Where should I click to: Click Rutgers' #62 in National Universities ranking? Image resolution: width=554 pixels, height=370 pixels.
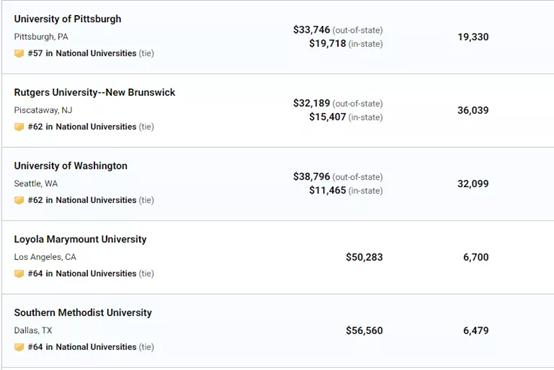point(82,127)
